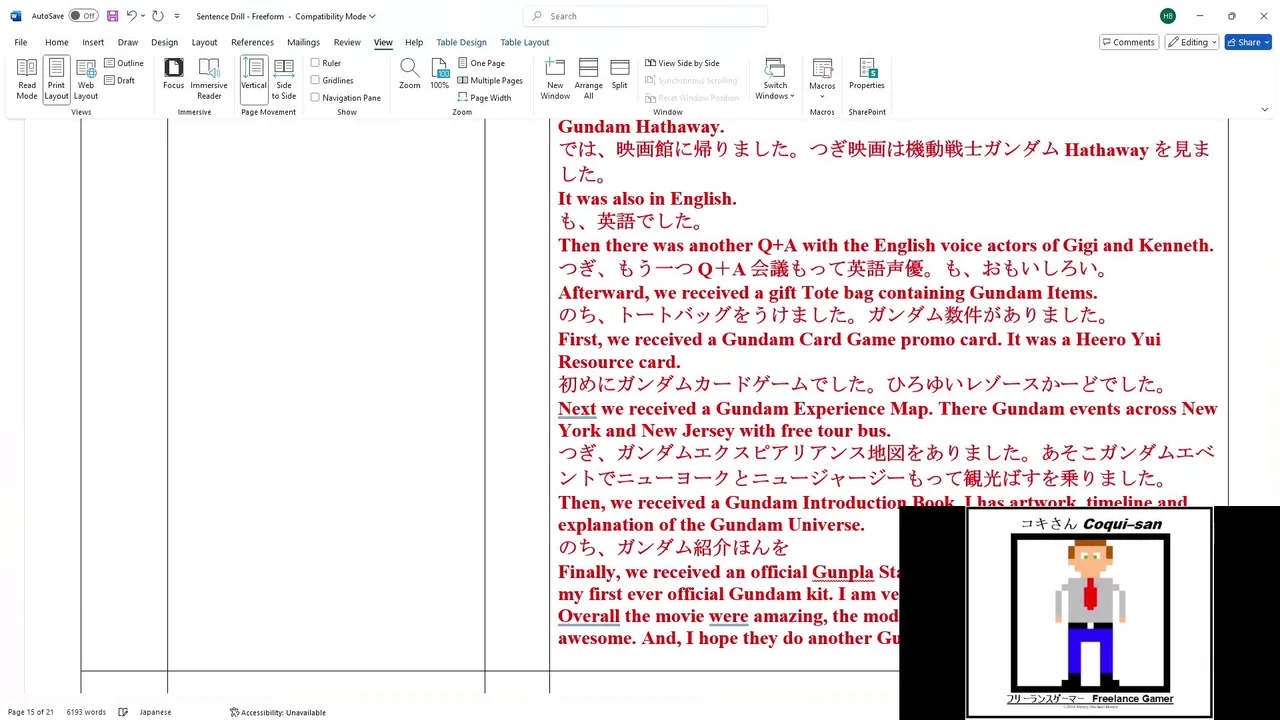This screenshot has width=1280, height=720.
Task: Open the Undo history dropdown arrow
Action: [143, 16]
